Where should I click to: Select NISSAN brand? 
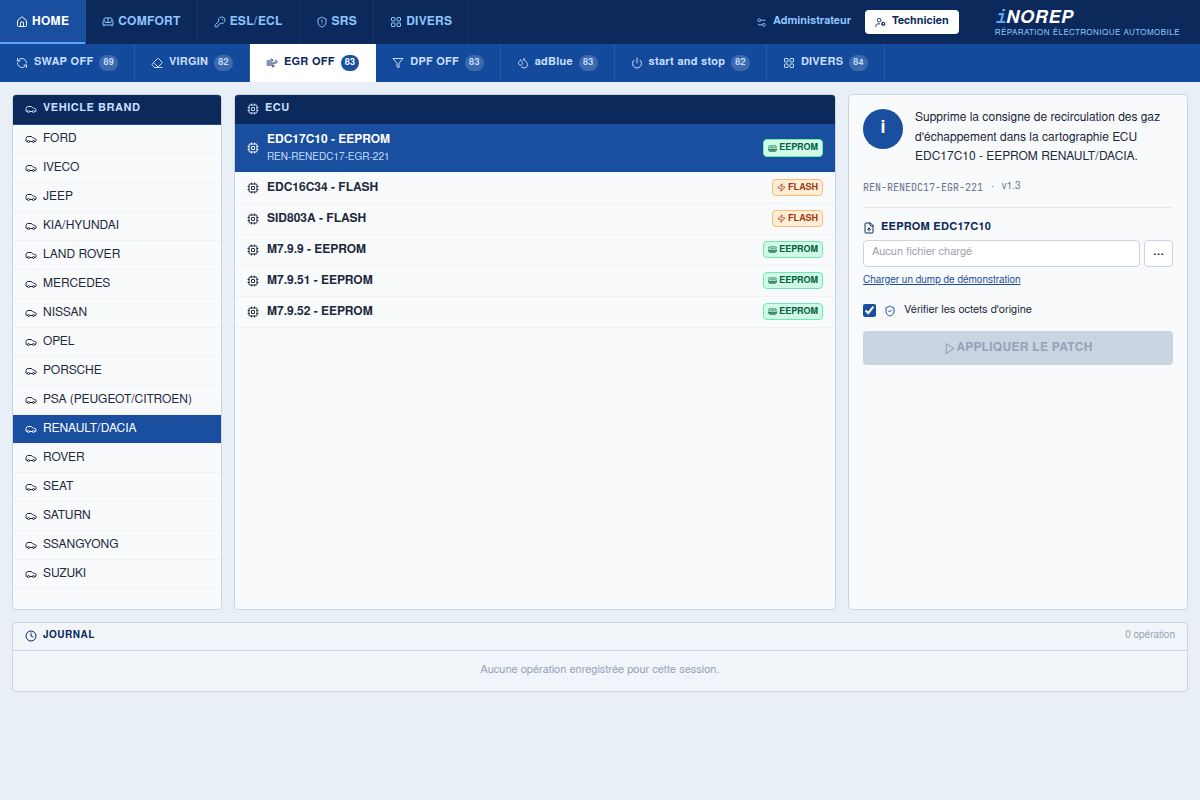[x=117, y=313]
